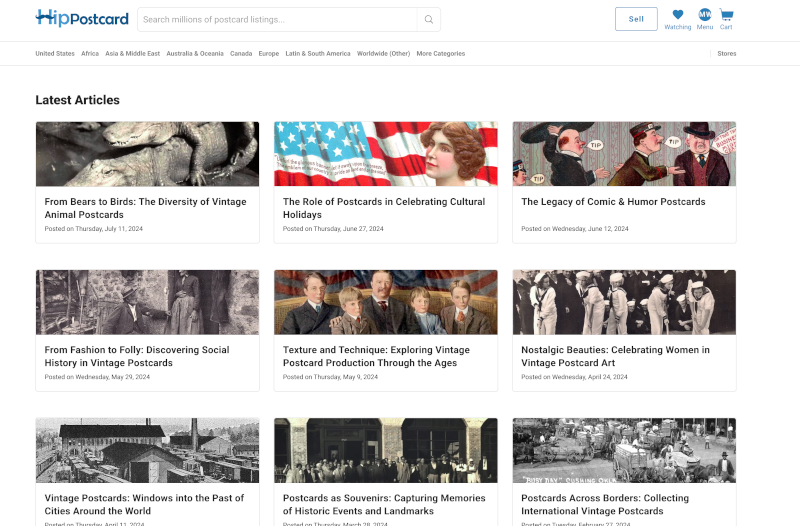Read 'Celebrating Cultural Holidays' article title
800x526 pixels.
384,208
